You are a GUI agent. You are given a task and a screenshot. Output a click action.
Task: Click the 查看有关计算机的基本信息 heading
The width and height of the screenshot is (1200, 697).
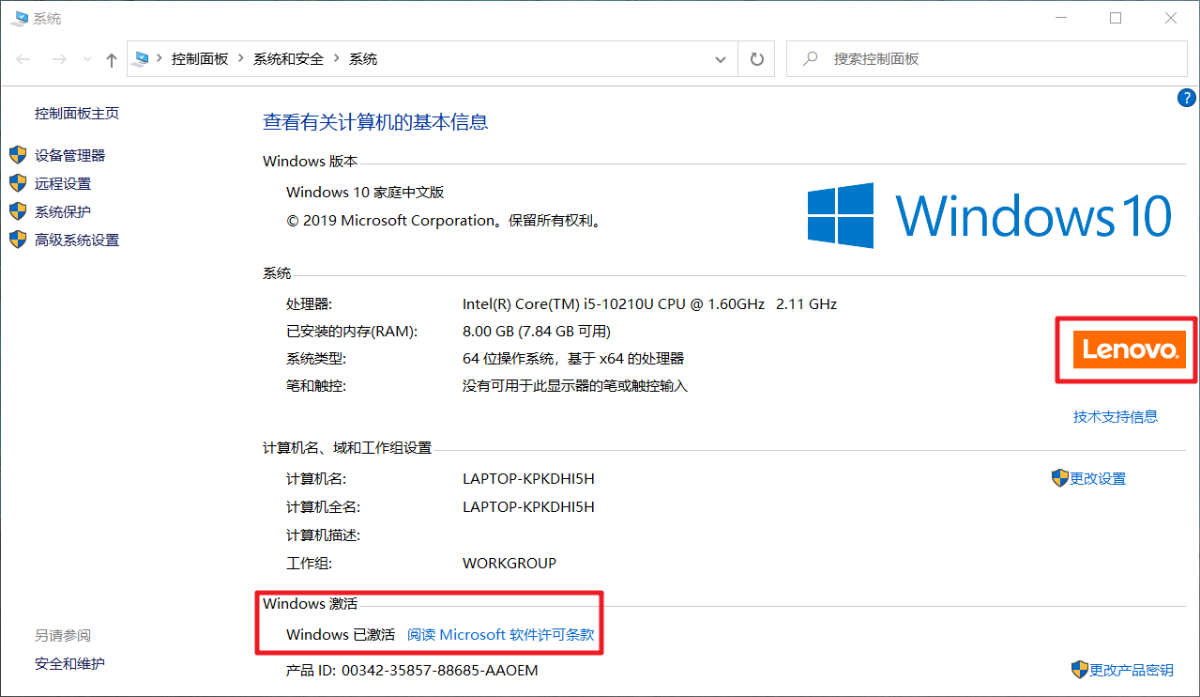(375, 122)
